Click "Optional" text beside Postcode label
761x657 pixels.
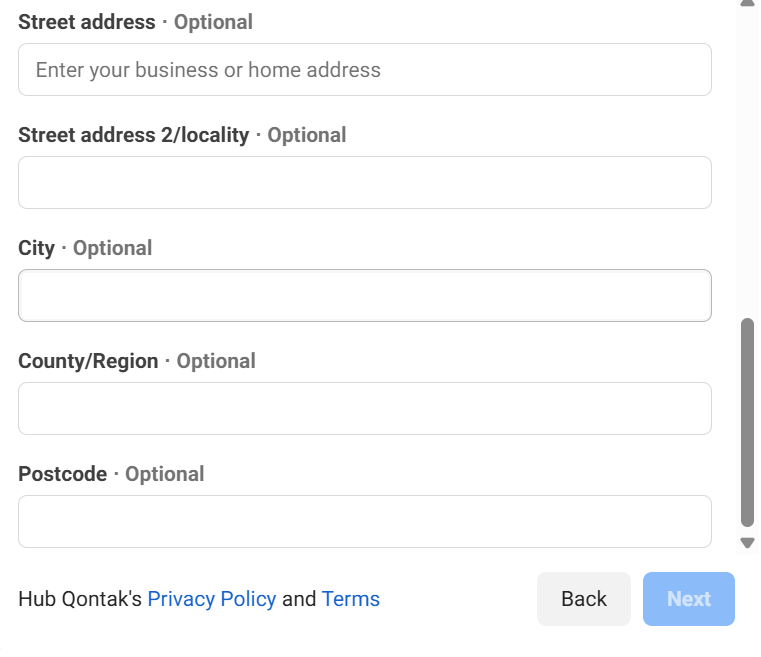(x=164, y=474)
